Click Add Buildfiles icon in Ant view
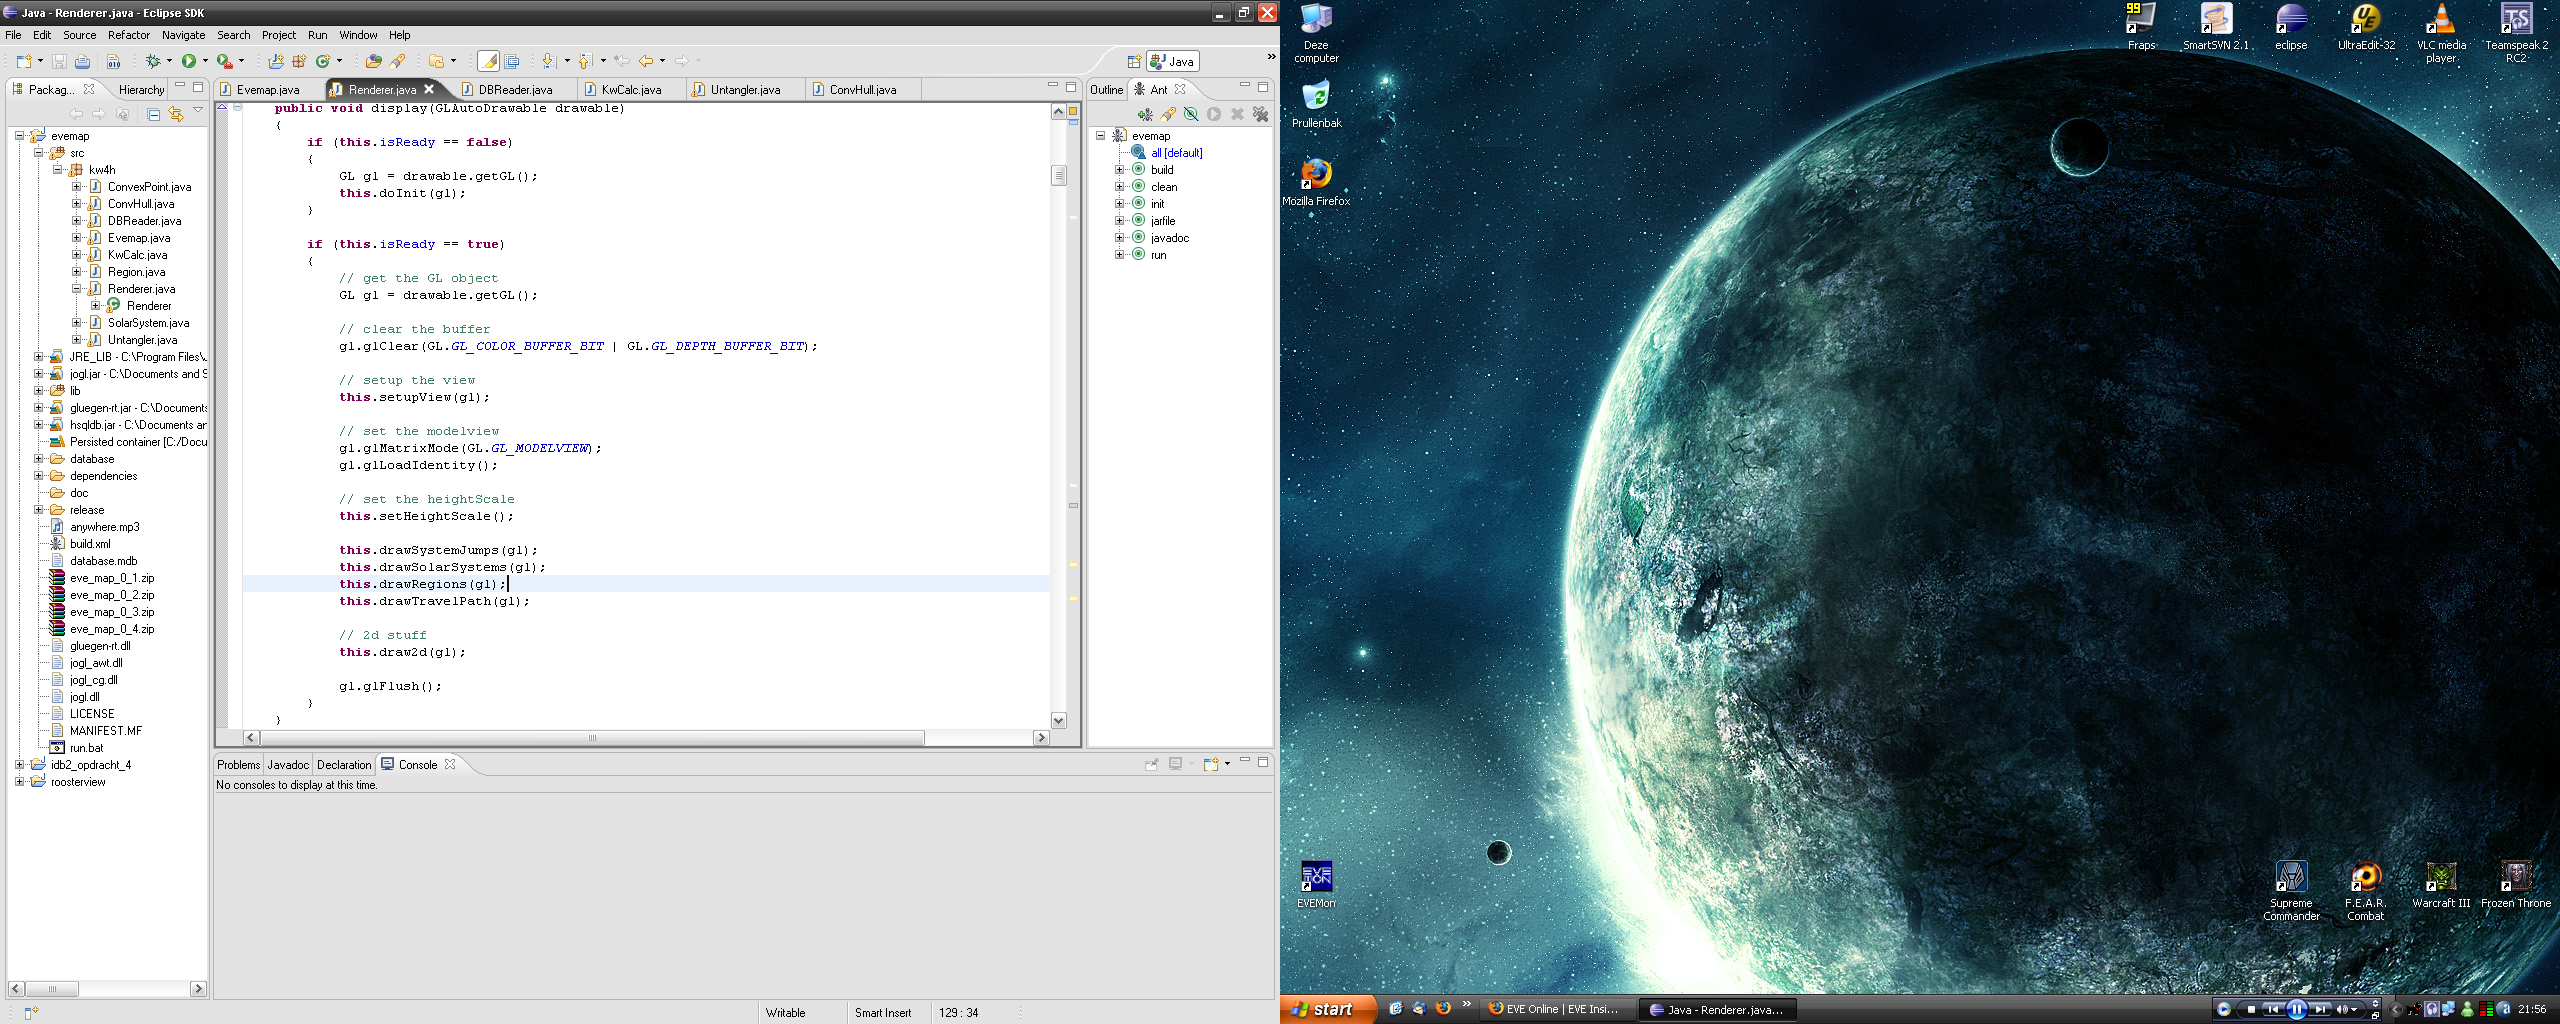Image resolution: width=2560 pixels, height=1024 pixels. tap(1145, 114)
